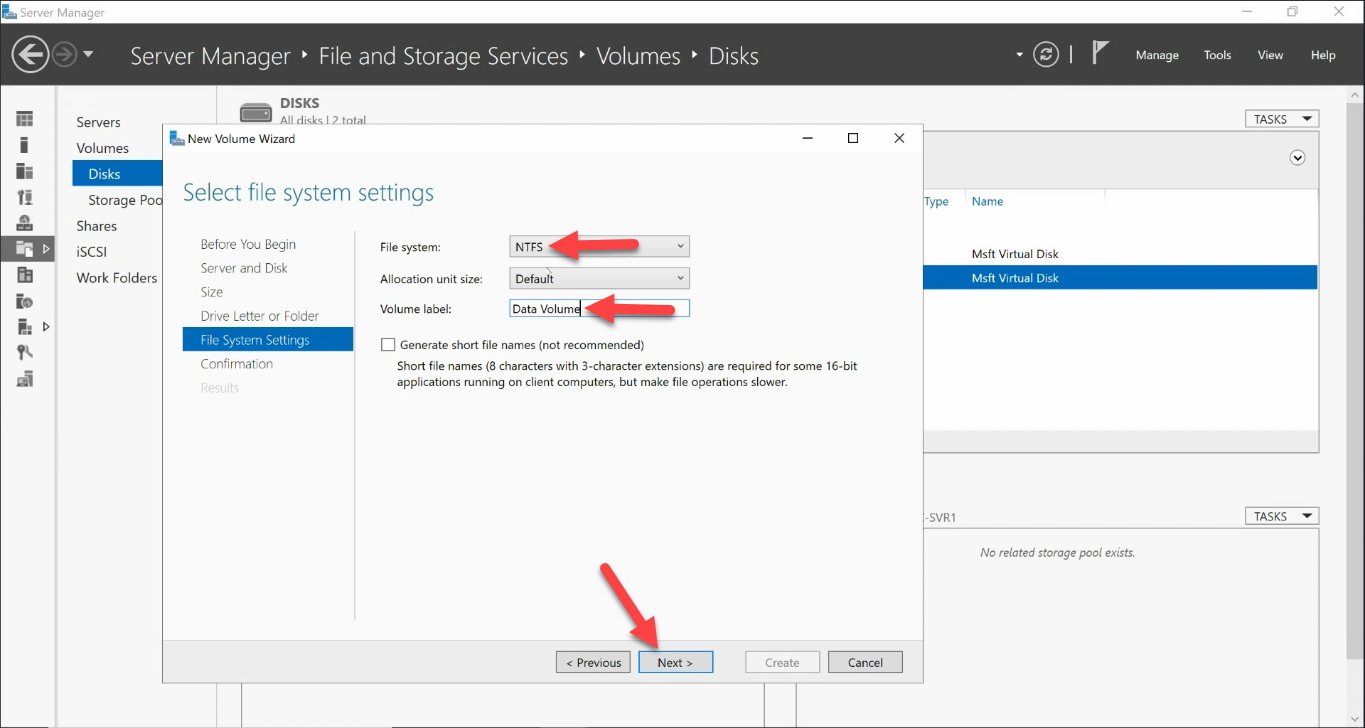
Task: Open the Dashboard icon in the left rail
Action: coord(25,119)
